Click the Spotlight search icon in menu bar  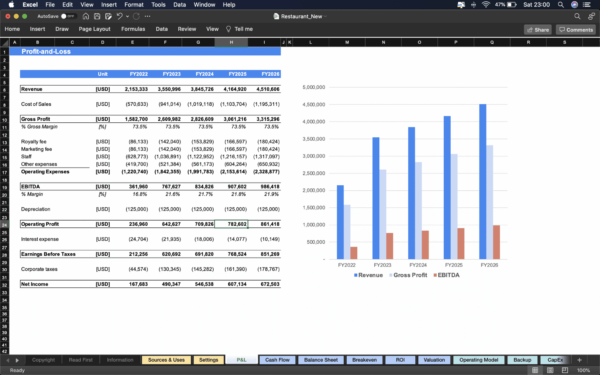(x=561, y=5)
